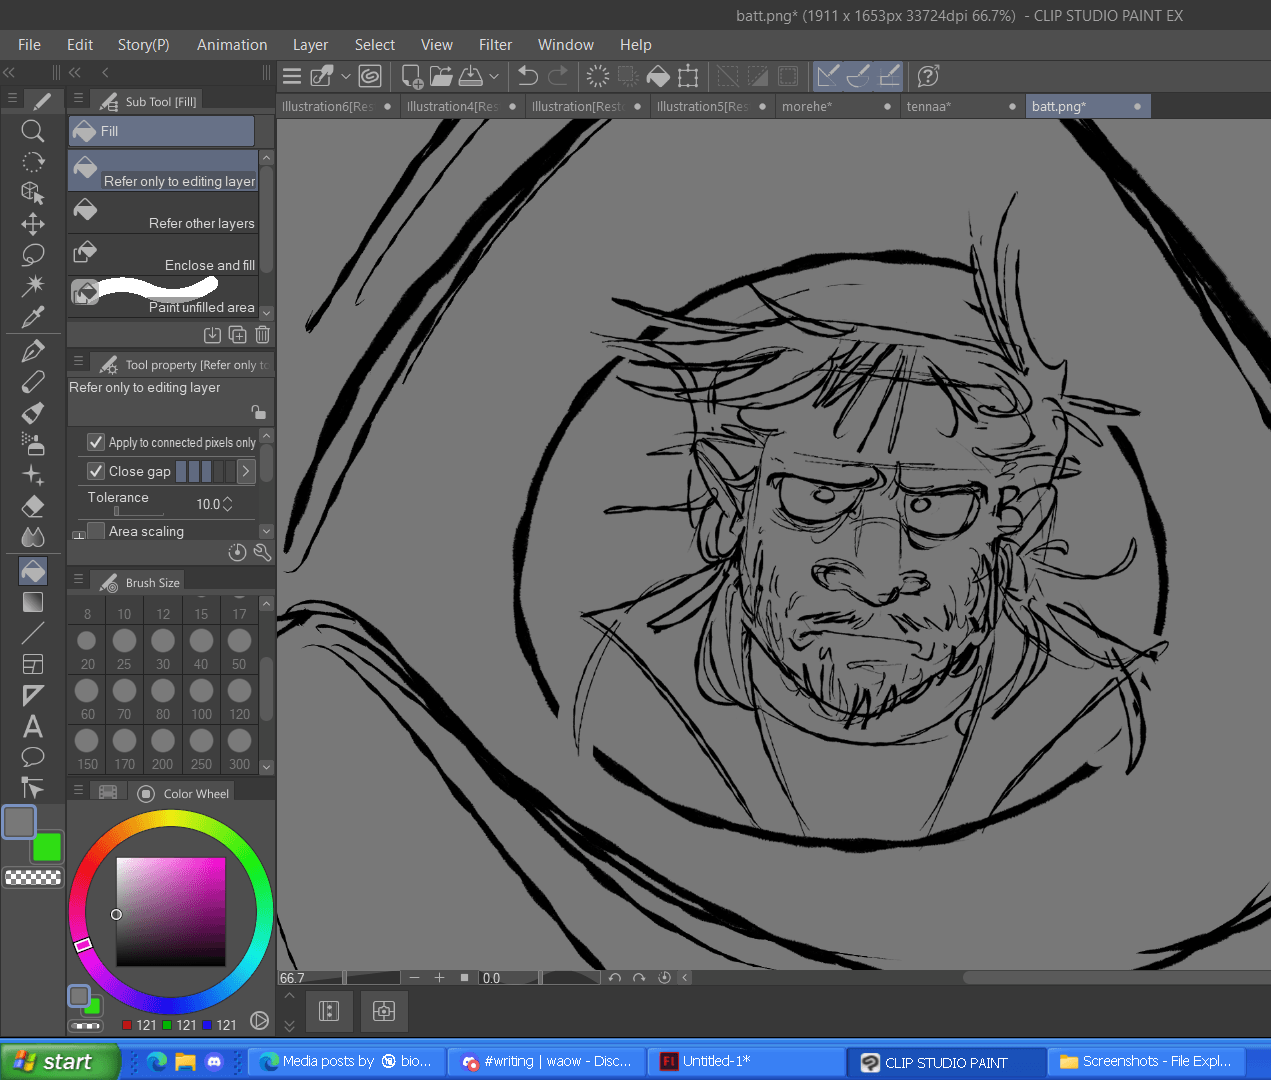
Task: Switch to the tennaa document tab
Action: [x=929, y=106]
